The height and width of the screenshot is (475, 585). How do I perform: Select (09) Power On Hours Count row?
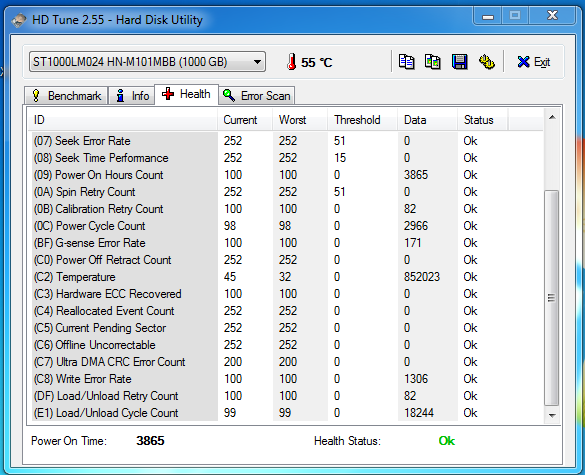point(286,175)
